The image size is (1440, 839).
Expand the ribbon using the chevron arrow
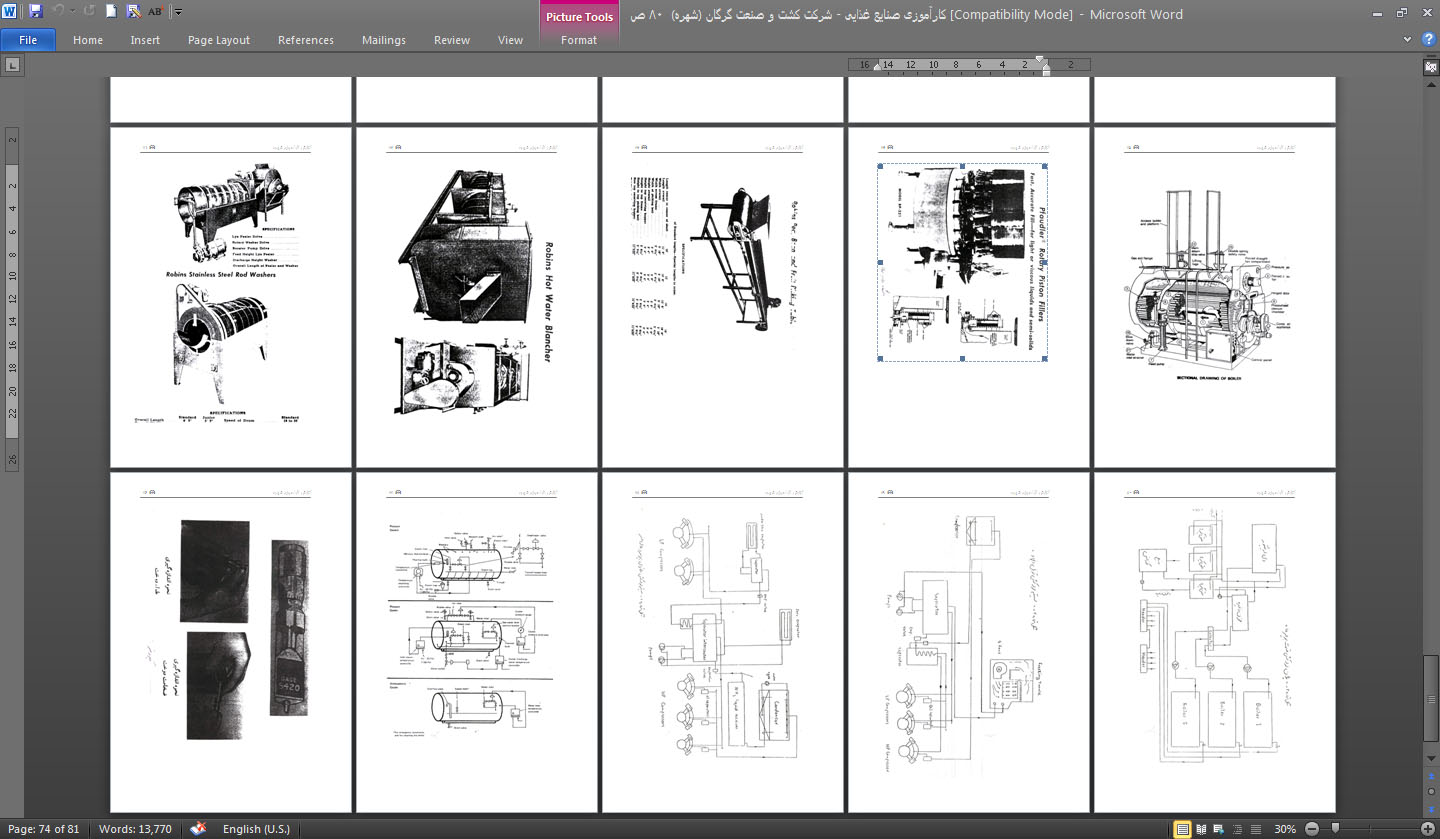pos(1408,40)
